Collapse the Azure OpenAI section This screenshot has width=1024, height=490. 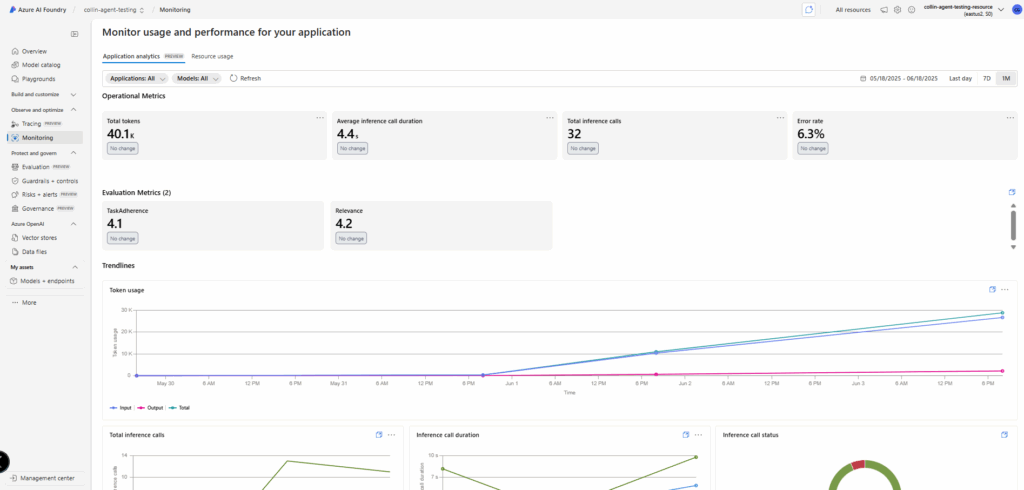point(73,224)
